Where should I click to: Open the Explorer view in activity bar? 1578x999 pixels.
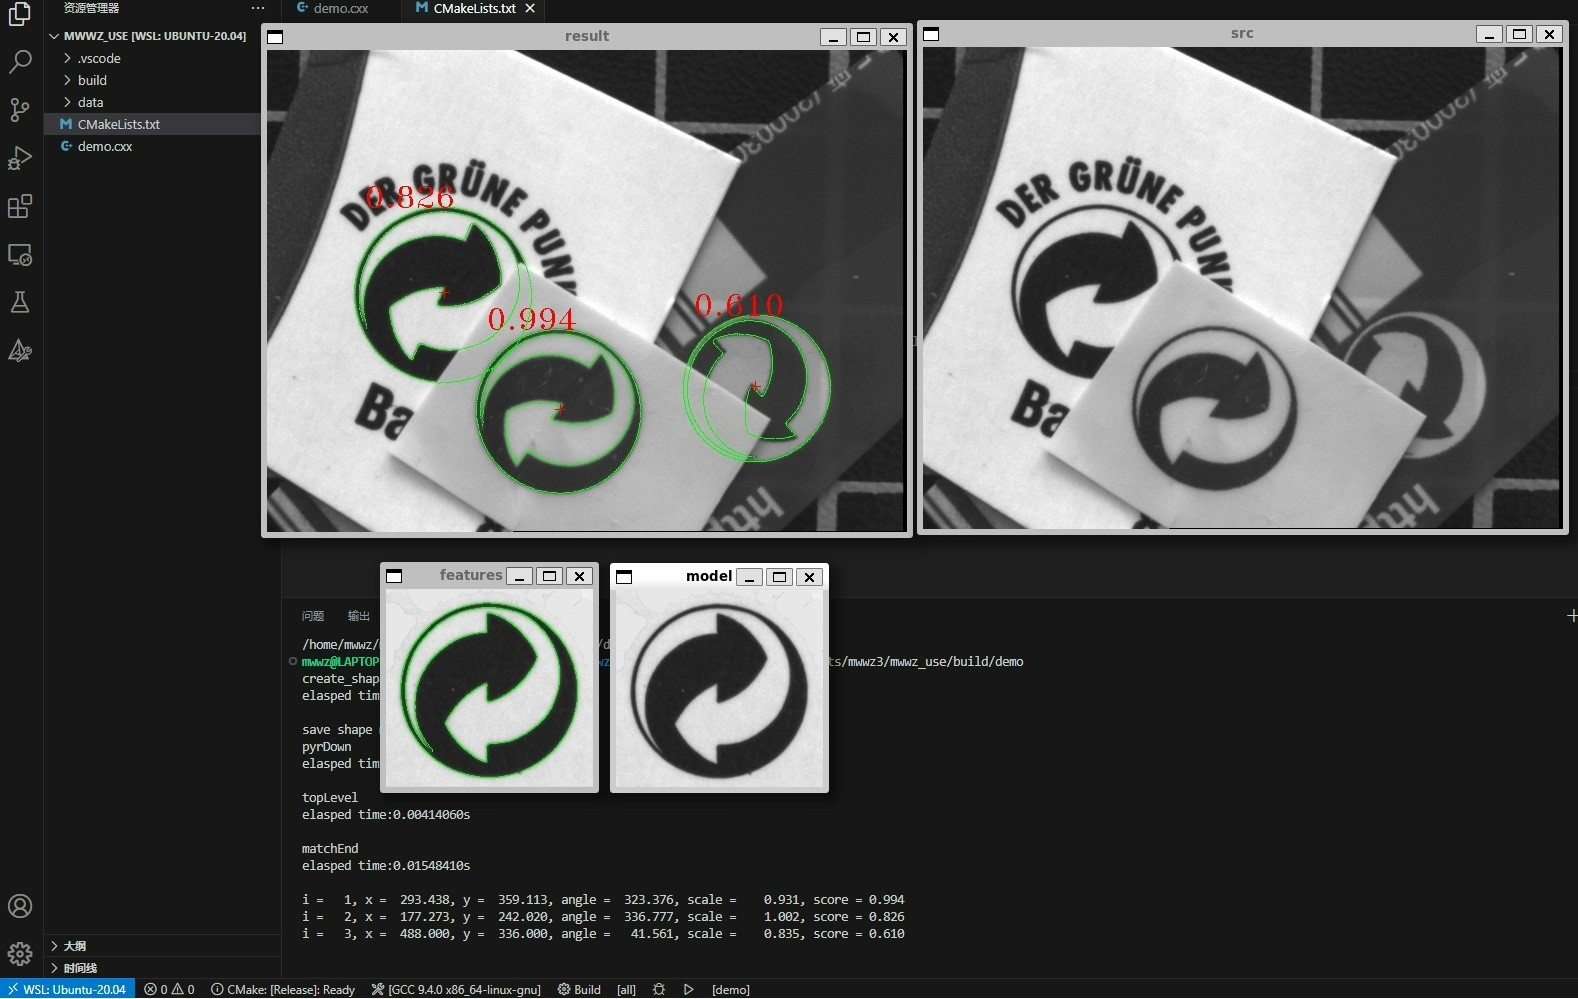tap(20, 13)
